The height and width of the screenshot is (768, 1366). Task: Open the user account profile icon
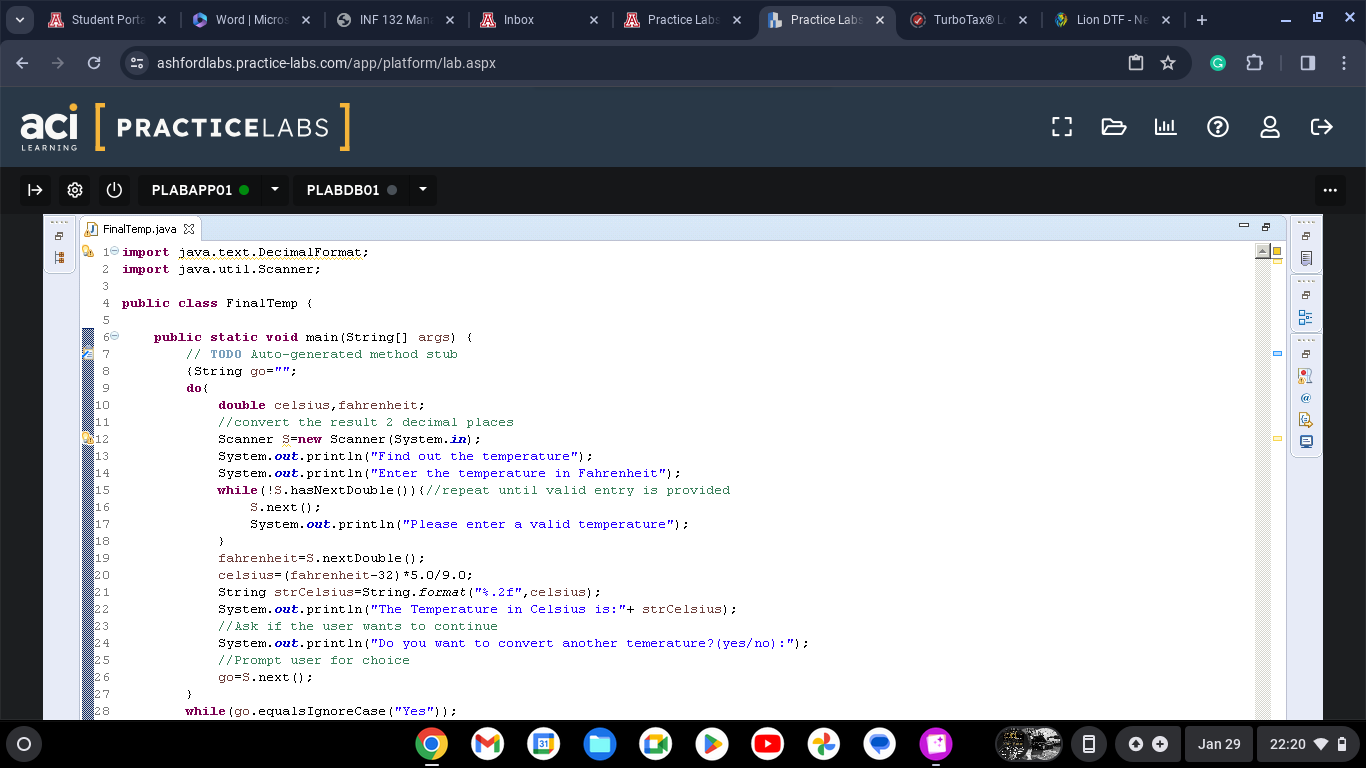coord(1270,127)
